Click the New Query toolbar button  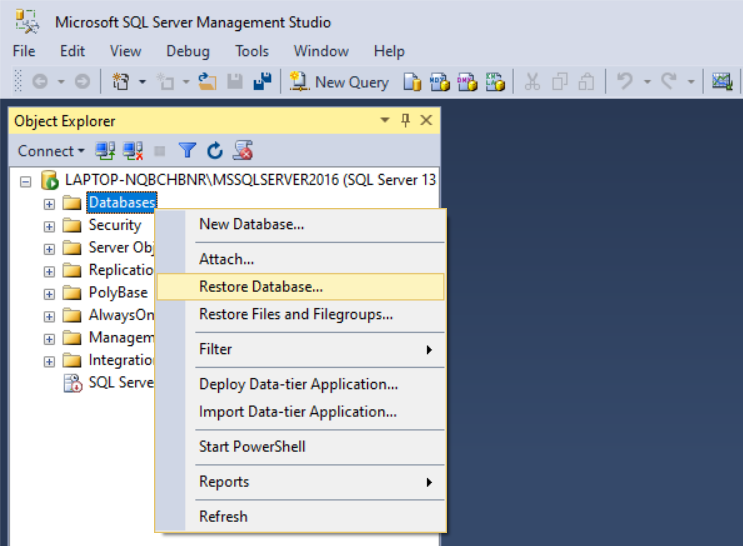339,82
